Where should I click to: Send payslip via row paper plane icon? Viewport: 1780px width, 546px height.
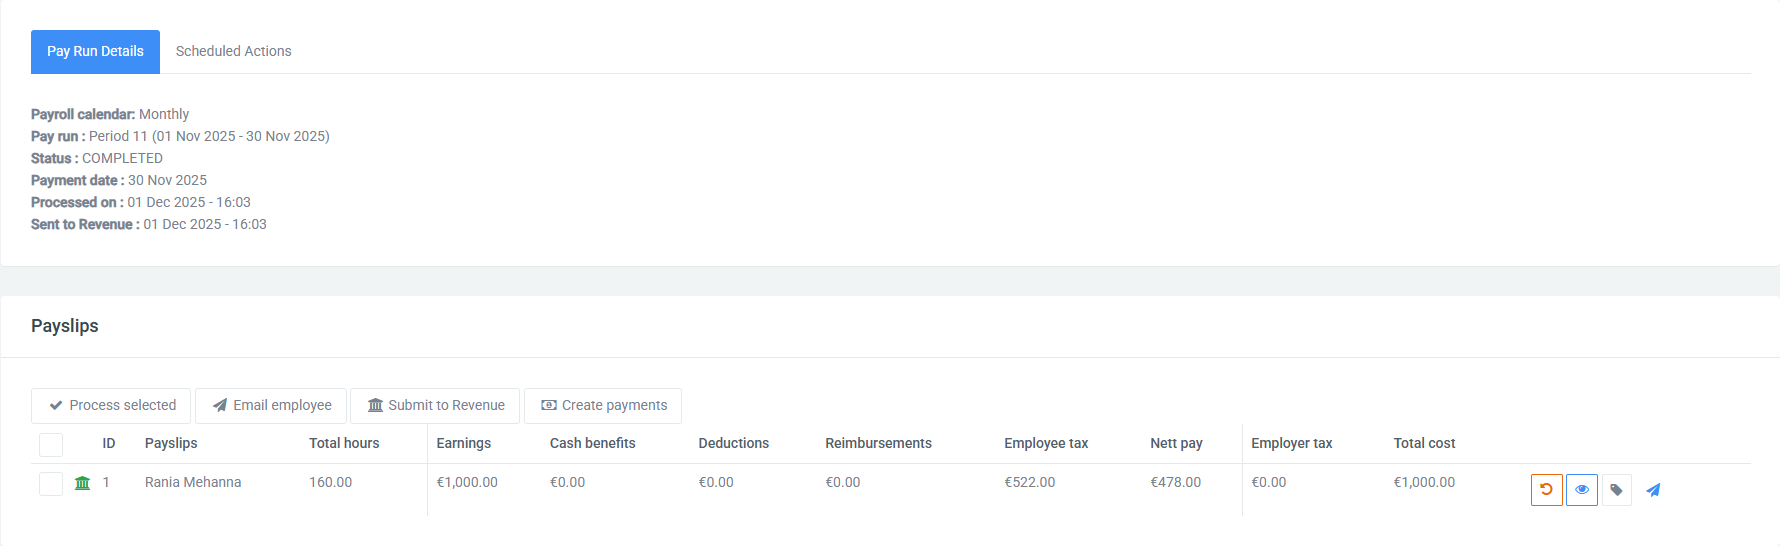[1653, 490]
